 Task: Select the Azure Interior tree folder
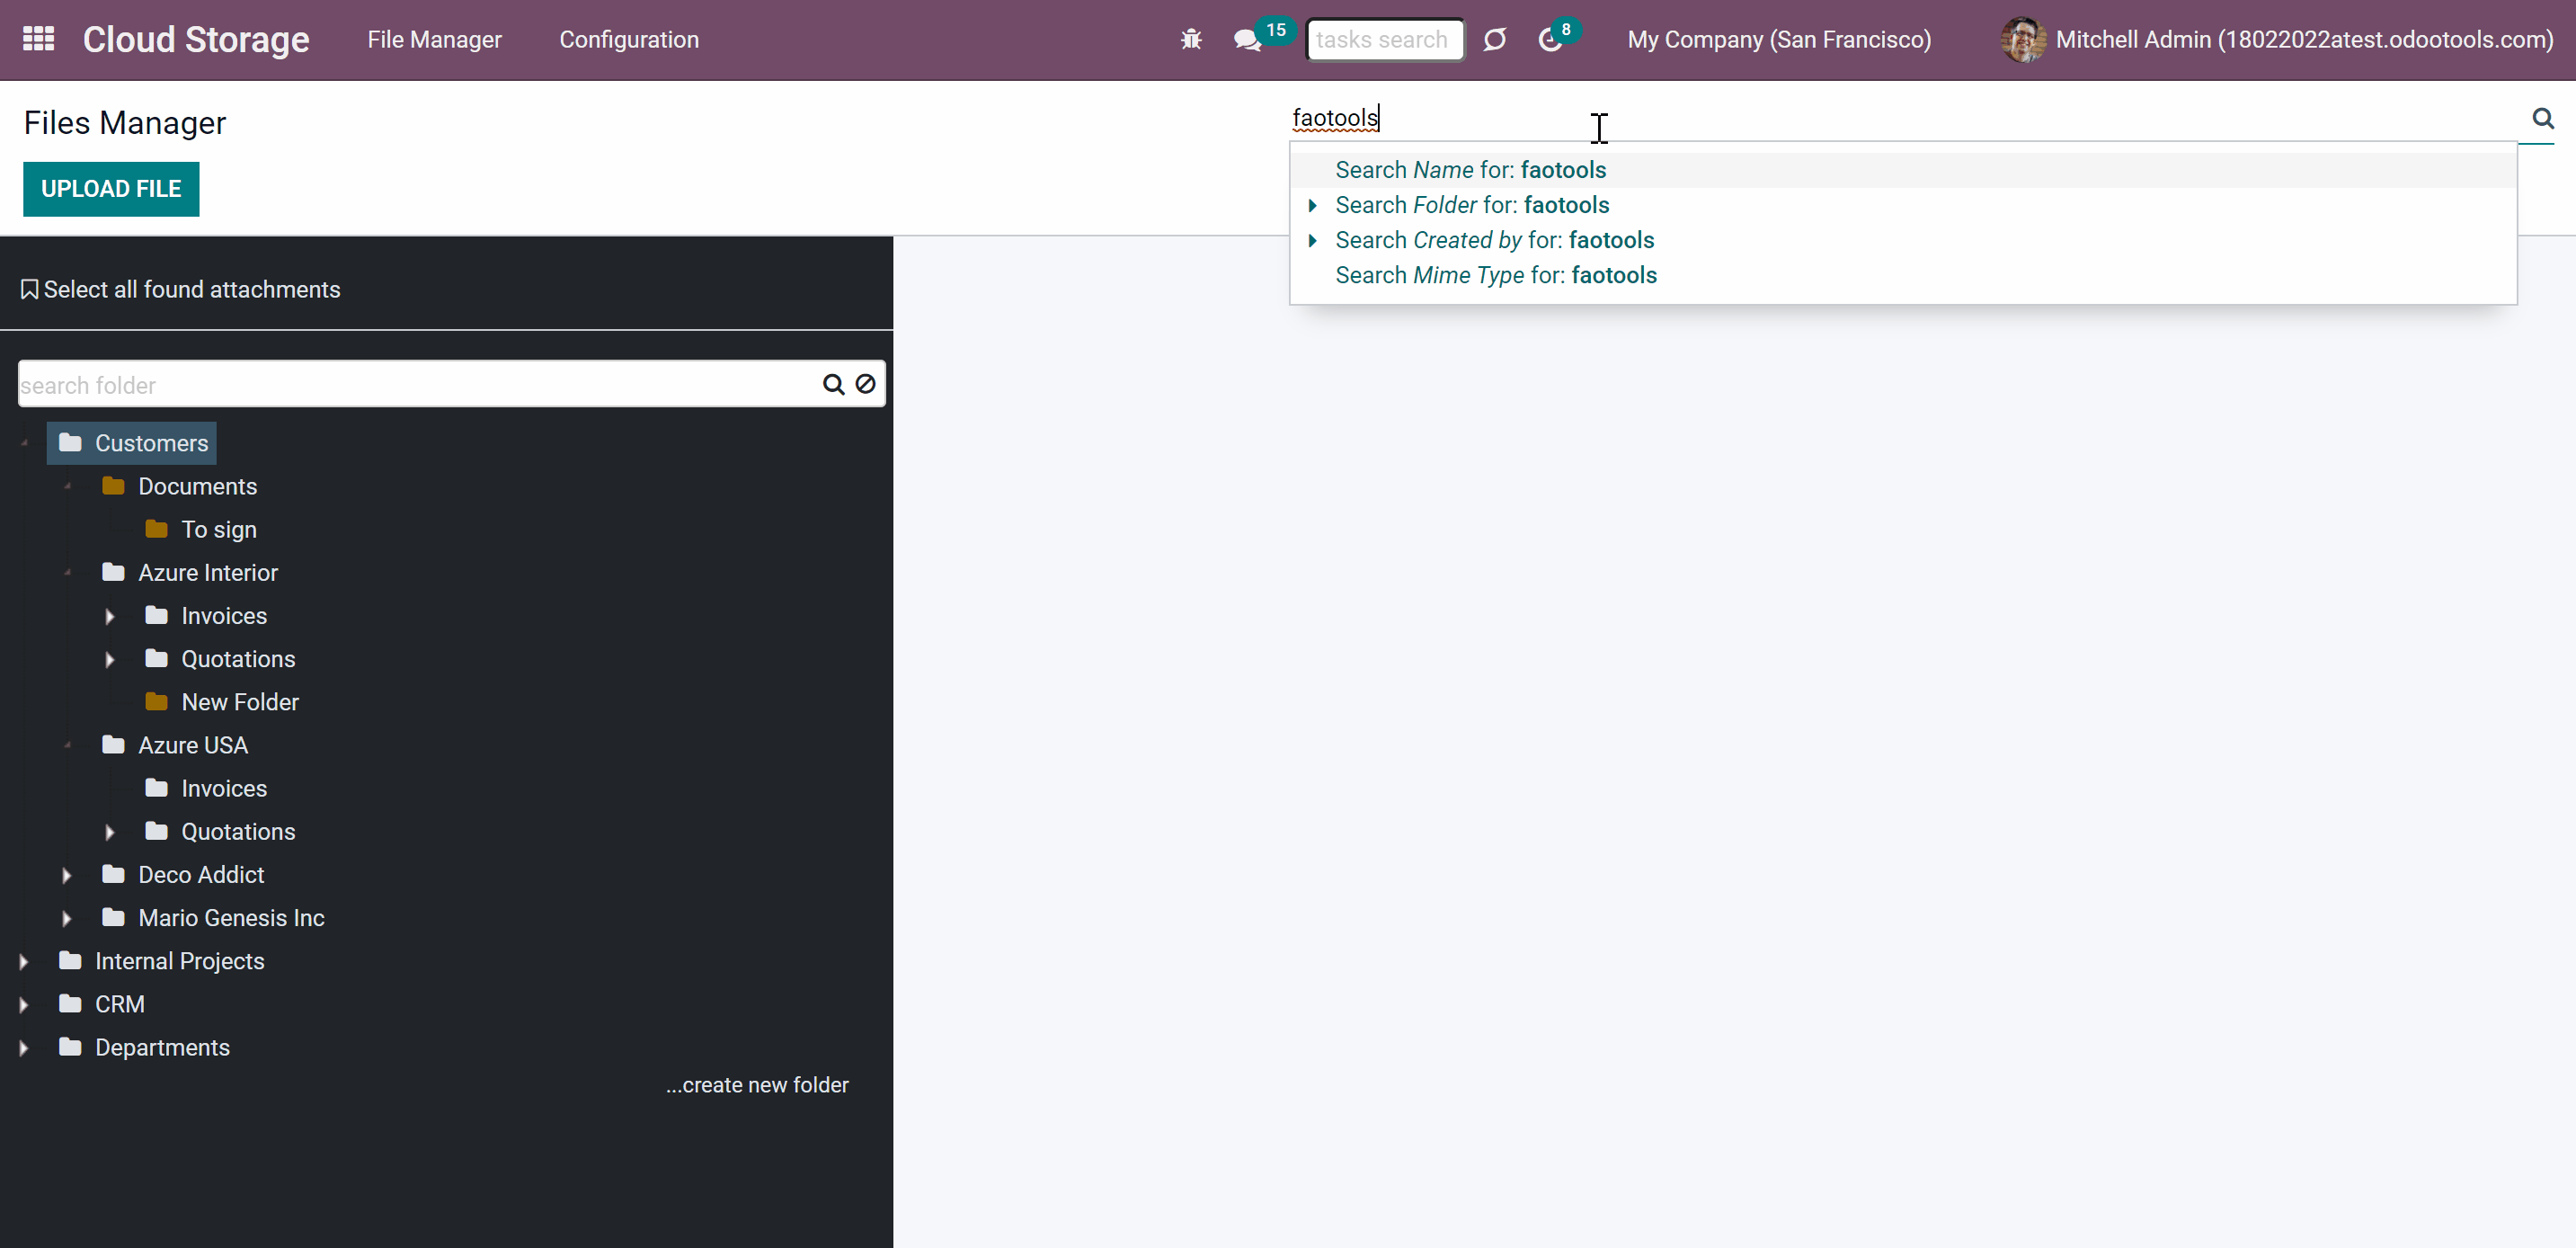(x=208, y=572)
